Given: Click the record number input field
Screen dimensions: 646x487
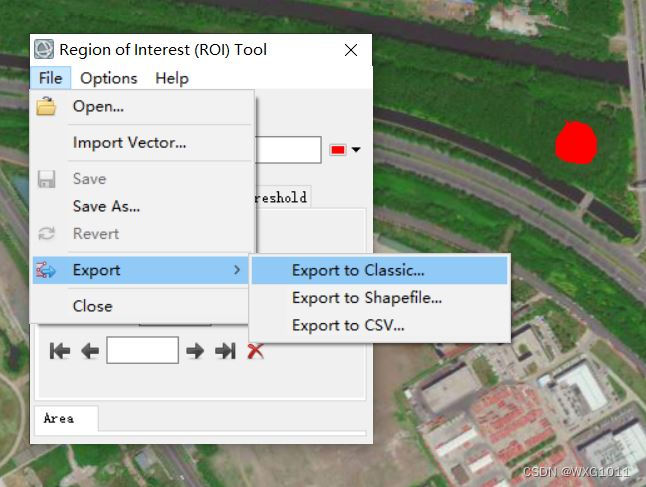Looking at the screenshot, I should coord(142,350).
